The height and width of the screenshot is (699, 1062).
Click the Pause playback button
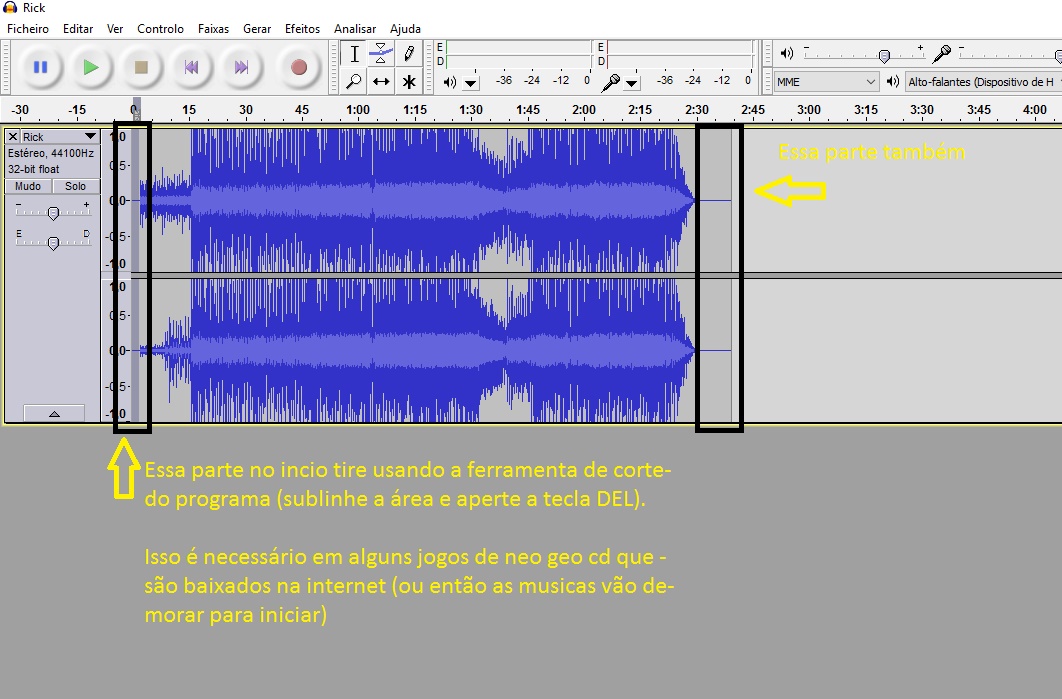tap(40, 67)
